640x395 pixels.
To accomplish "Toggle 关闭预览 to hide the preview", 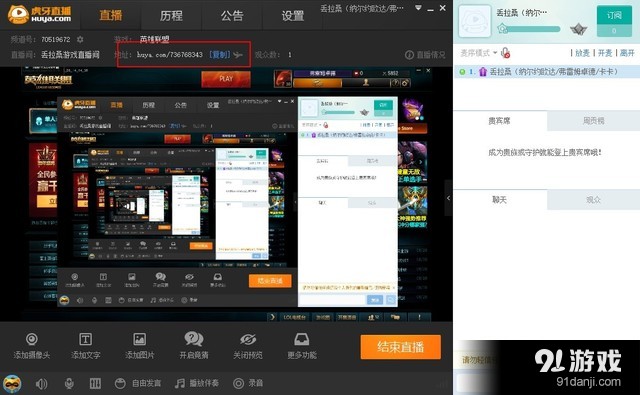I will pos(247,346).
